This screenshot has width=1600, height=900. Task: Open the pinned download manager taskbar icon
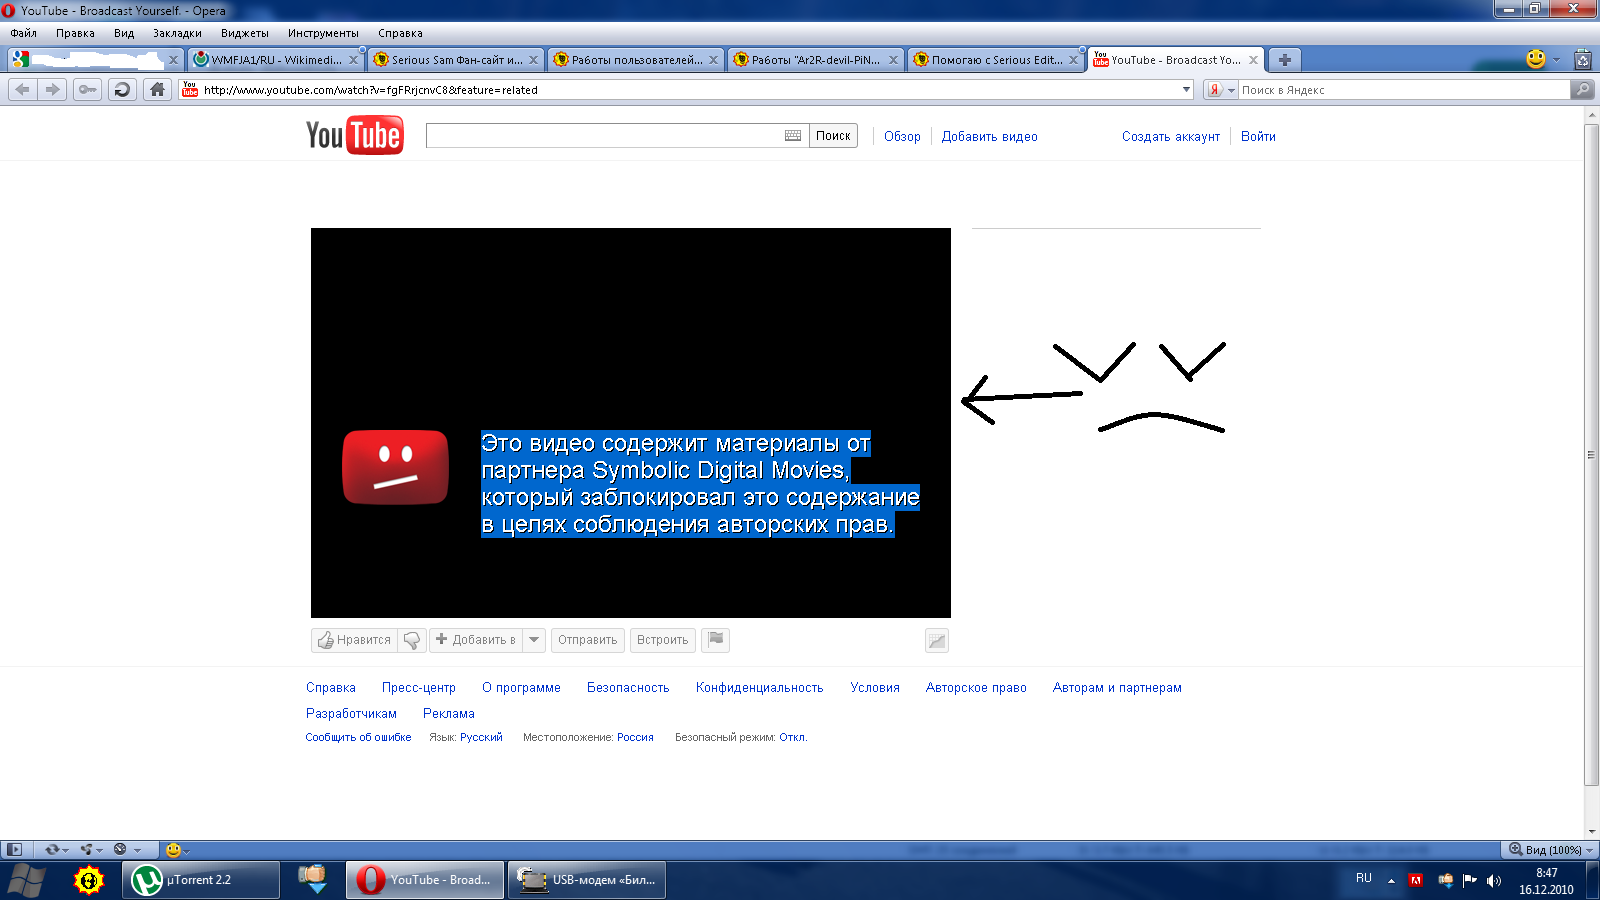point(313,880)
